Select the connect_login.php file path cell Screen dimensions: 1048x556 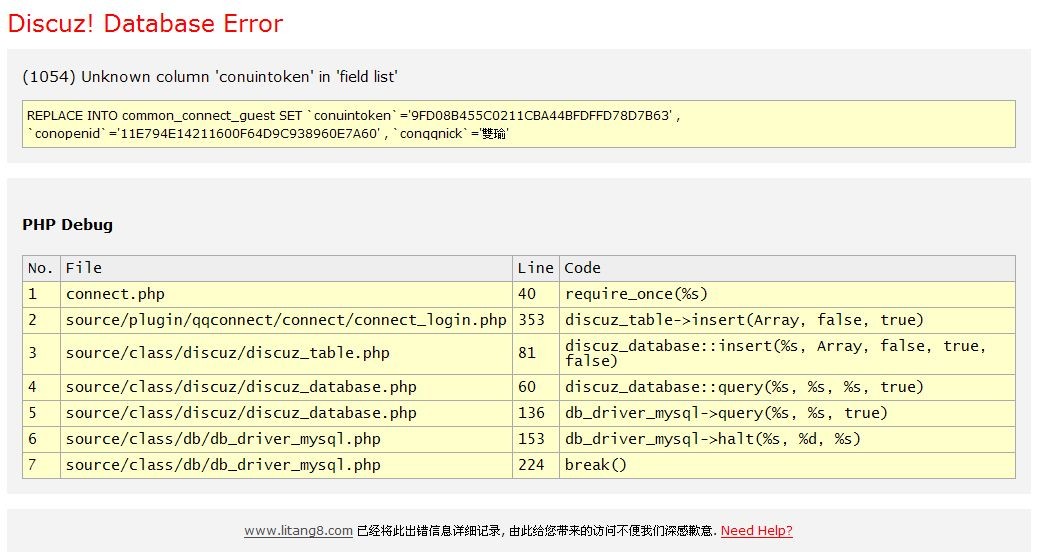coord(286,320)
